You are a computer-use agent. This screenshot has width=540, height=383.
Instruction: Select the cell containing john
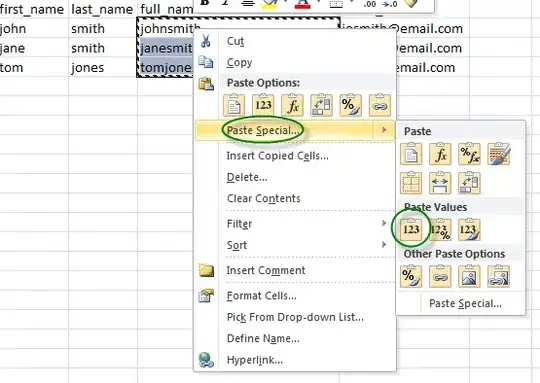(x=34, y=28)
